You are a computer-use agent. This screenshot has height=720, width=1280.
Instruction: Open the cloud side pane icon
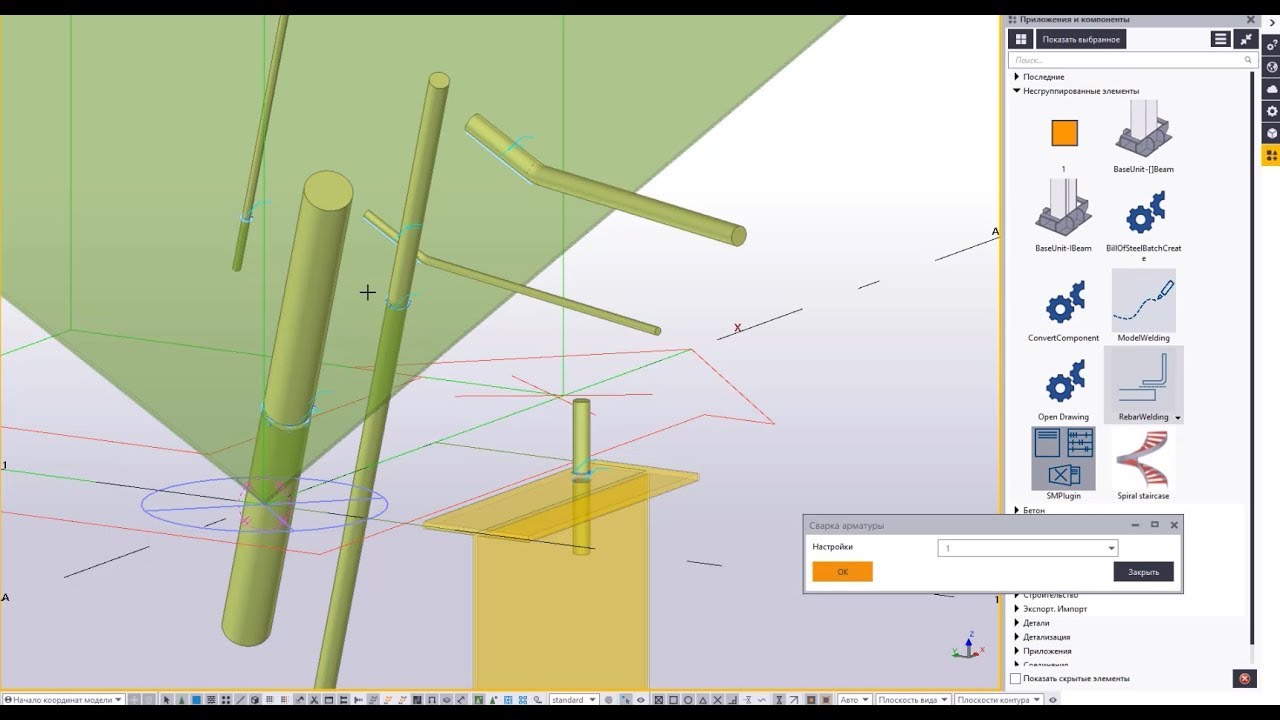coord(1271,89)
